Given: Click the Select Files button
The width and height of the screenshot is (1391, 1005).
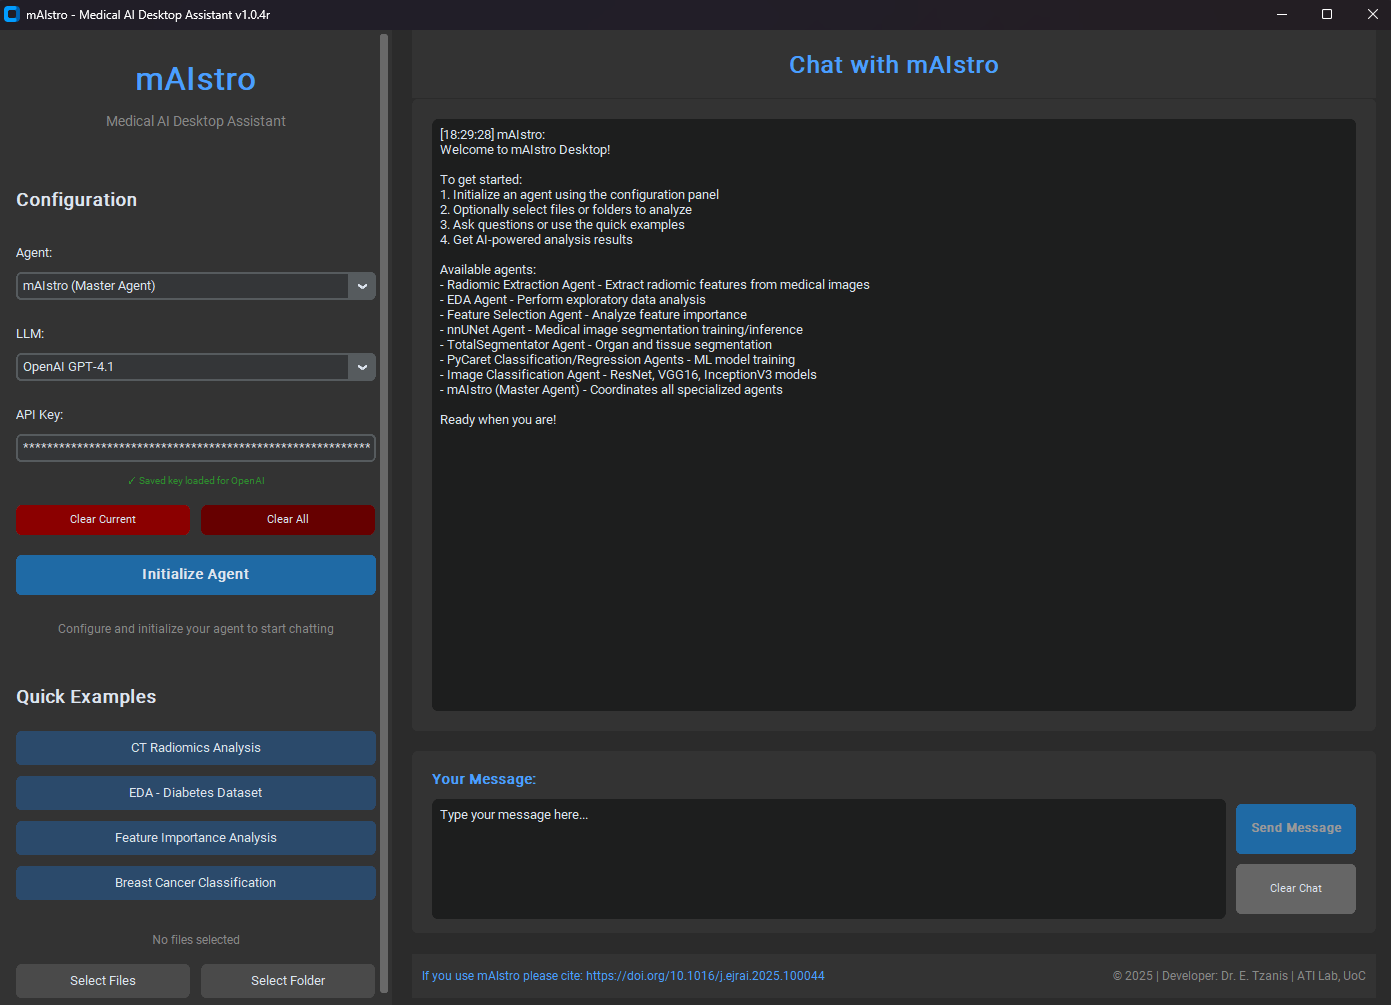Looking at the screenshot, I should tap(103, 981).
